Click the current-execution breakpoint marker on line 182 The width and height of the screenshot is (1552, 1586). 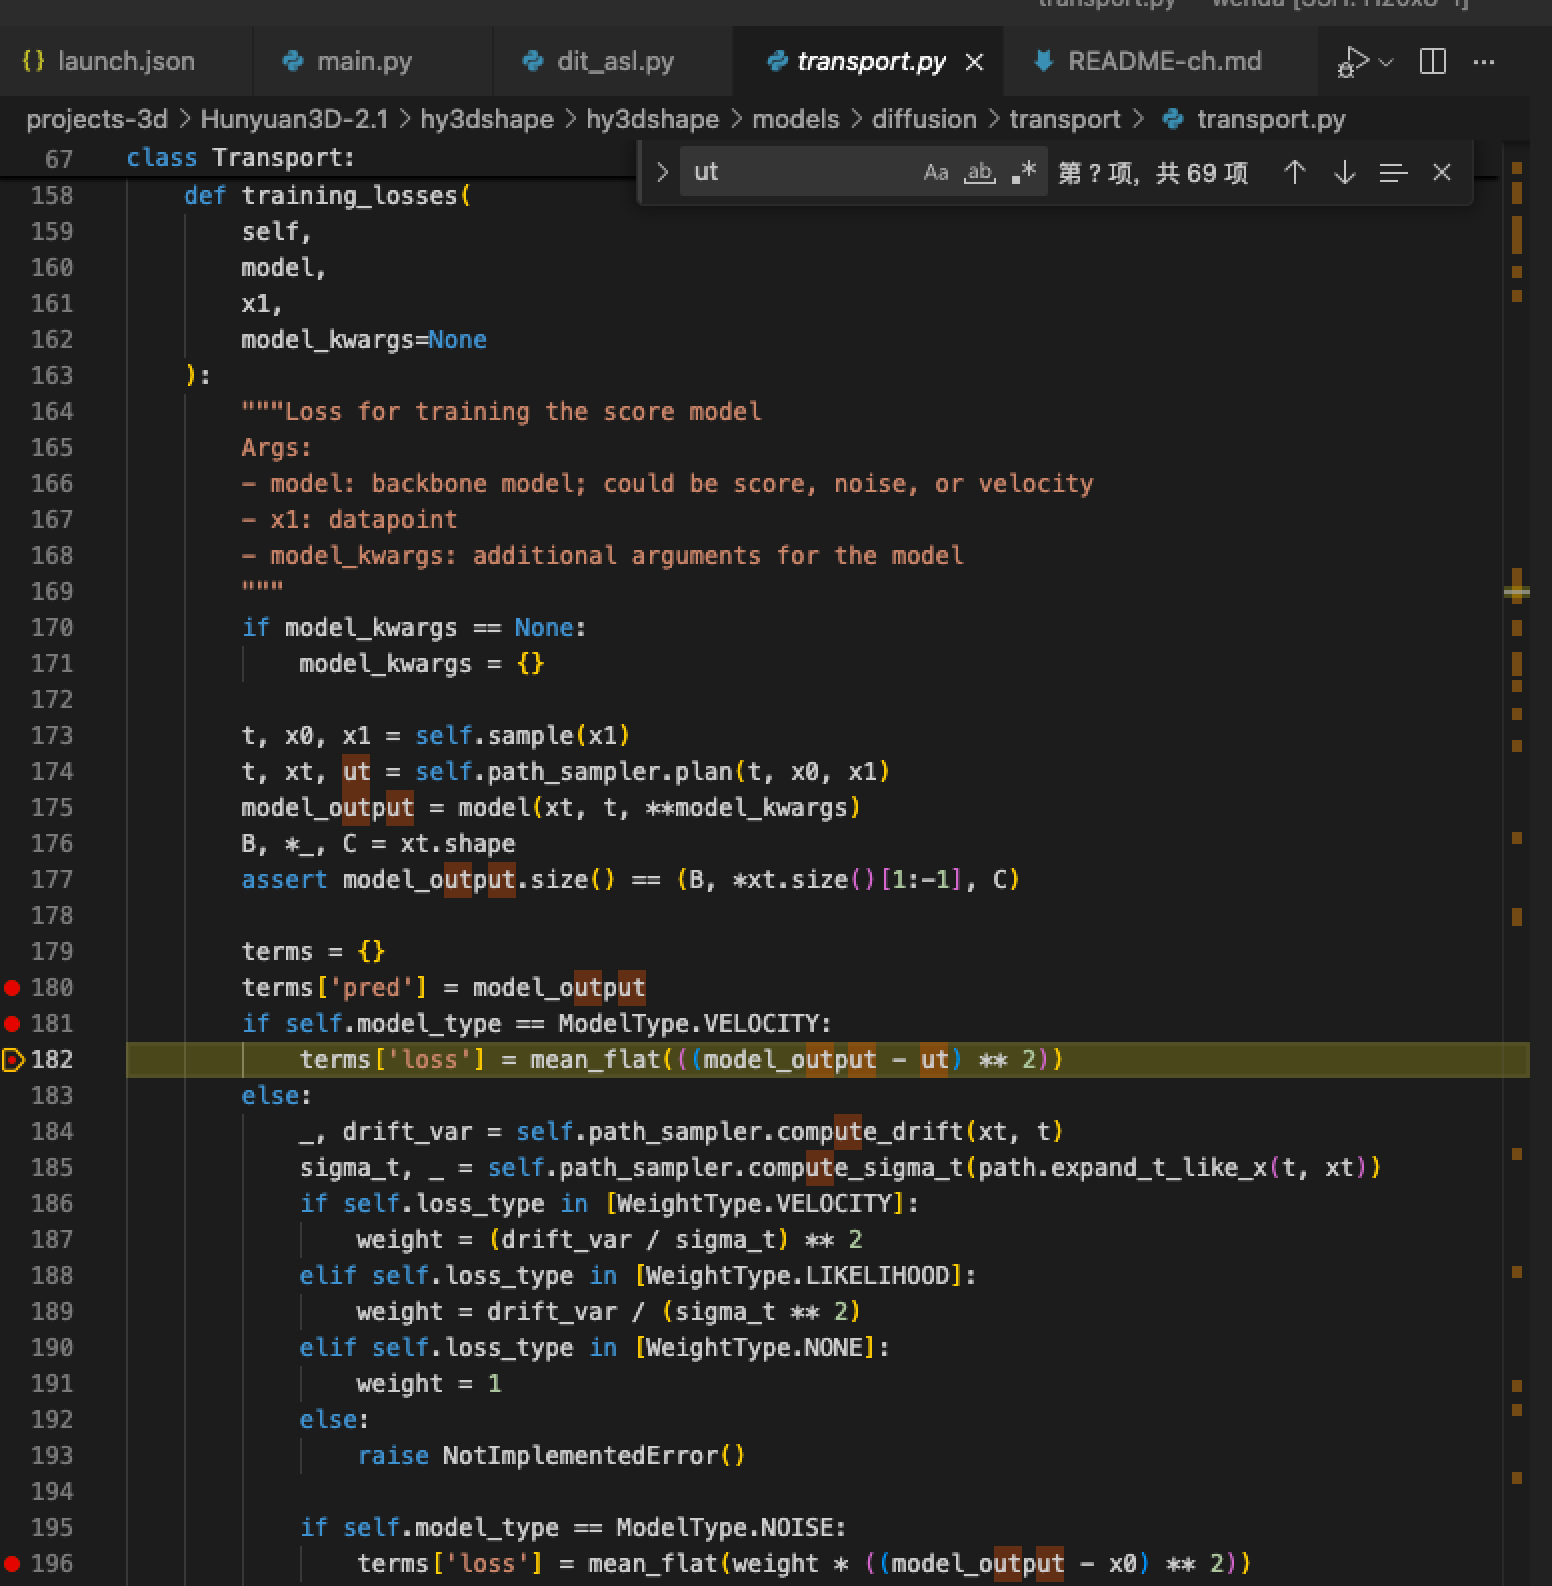[13, 1060]
